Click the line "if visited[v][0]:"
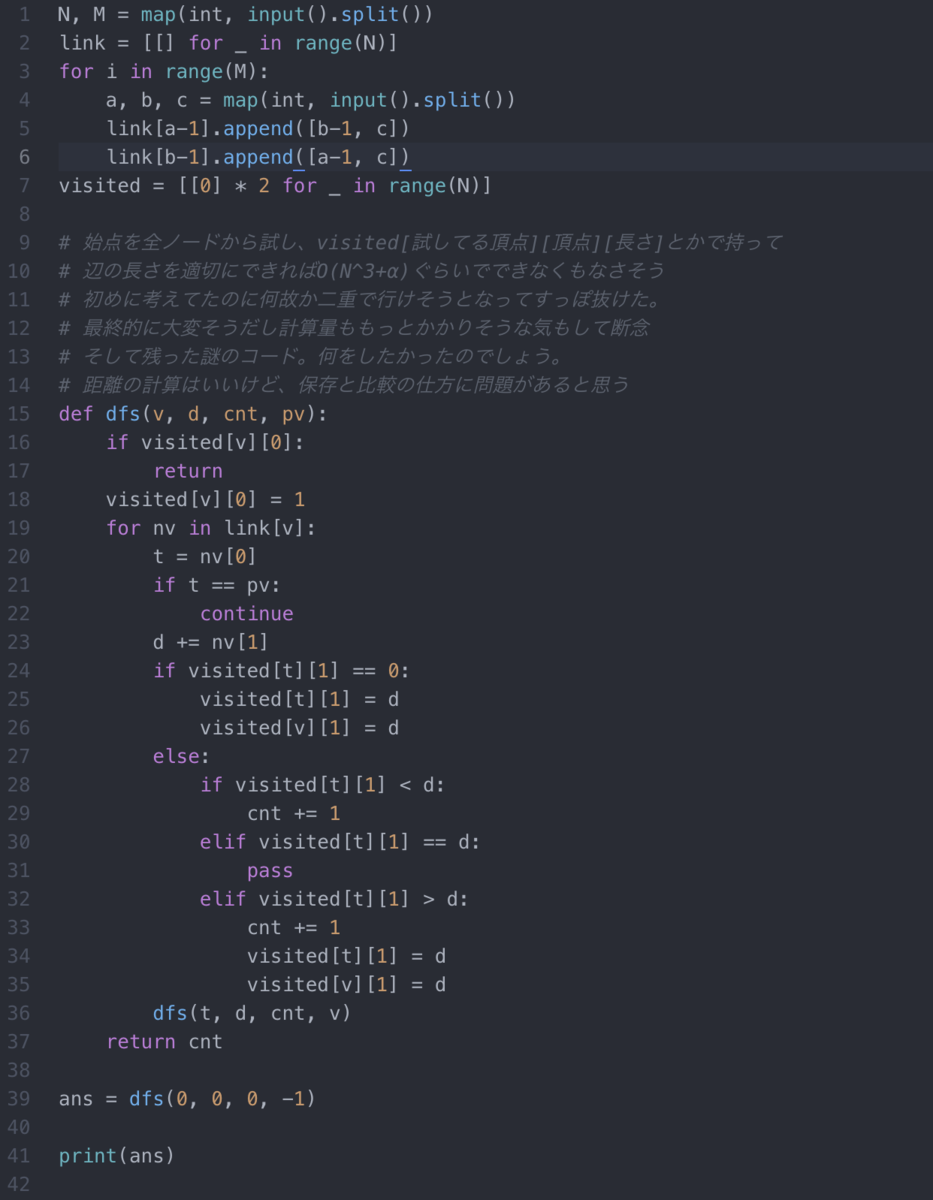The image size is (933, 1200). [x=205, y=442]
